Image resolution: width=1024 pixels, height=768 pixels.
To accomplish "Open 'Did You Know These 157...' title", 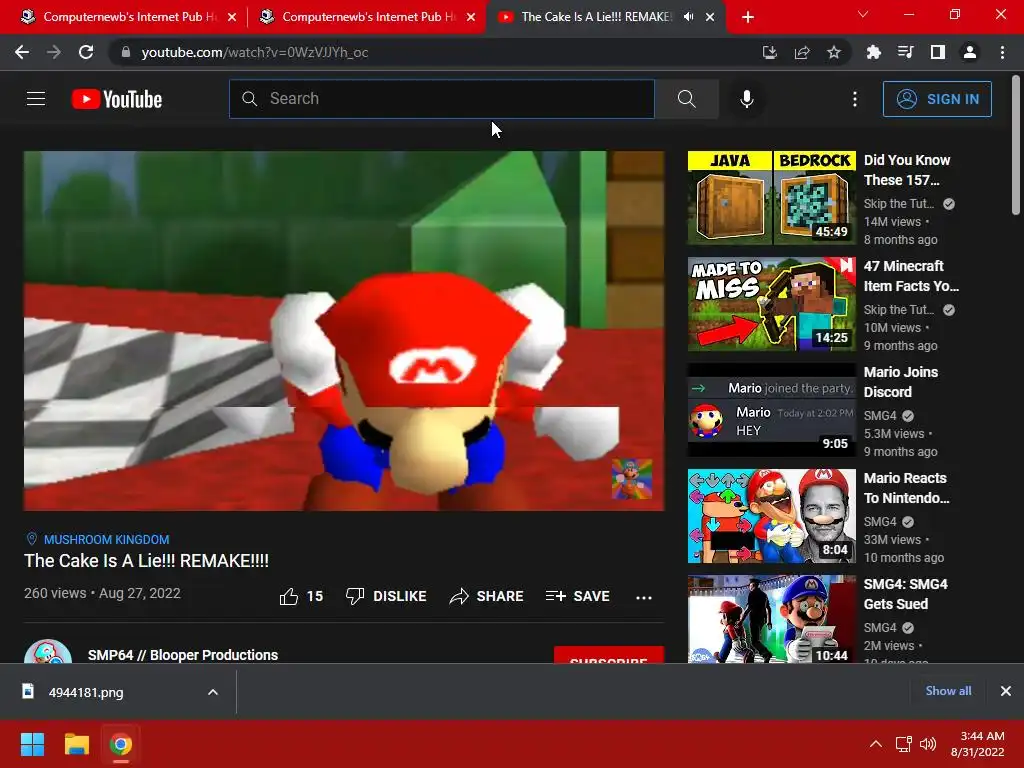I will pos(907,170).
